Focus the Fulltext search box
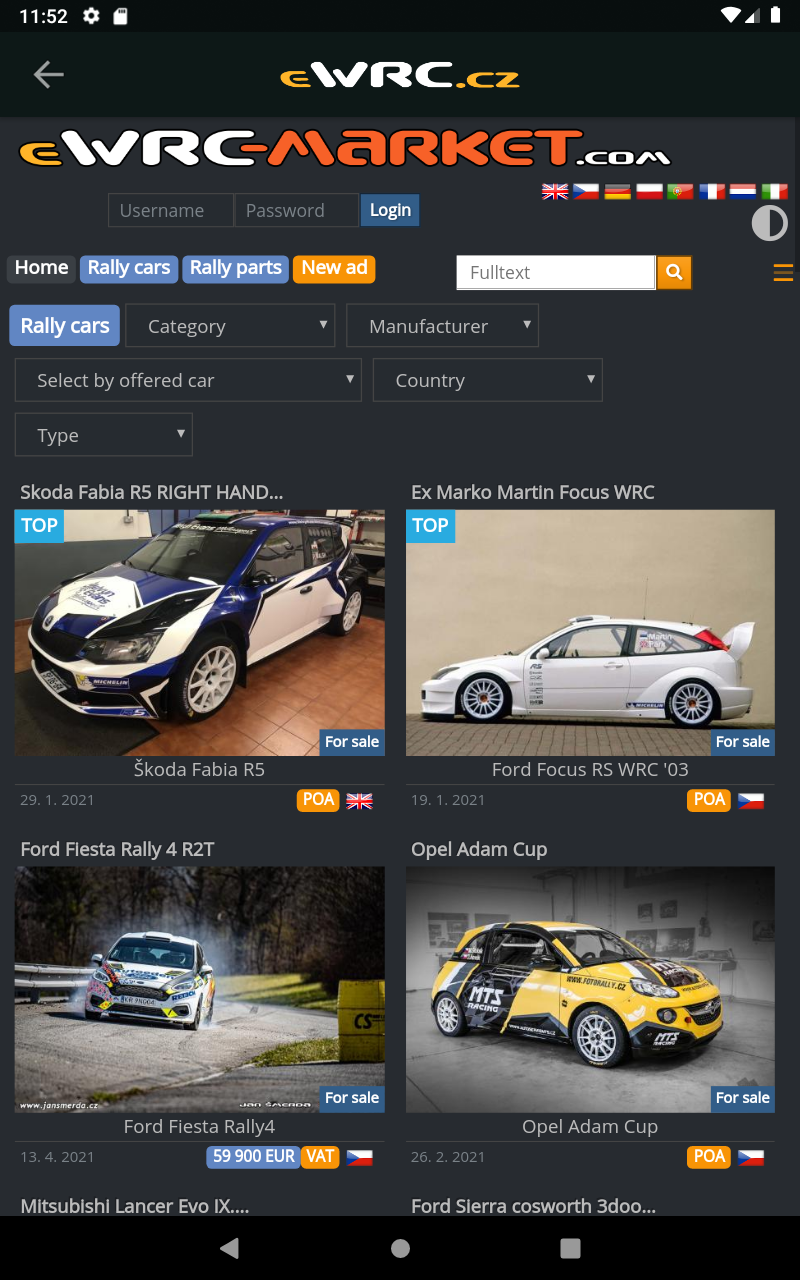The image size is (800, 1280). (x=556, y=272)
